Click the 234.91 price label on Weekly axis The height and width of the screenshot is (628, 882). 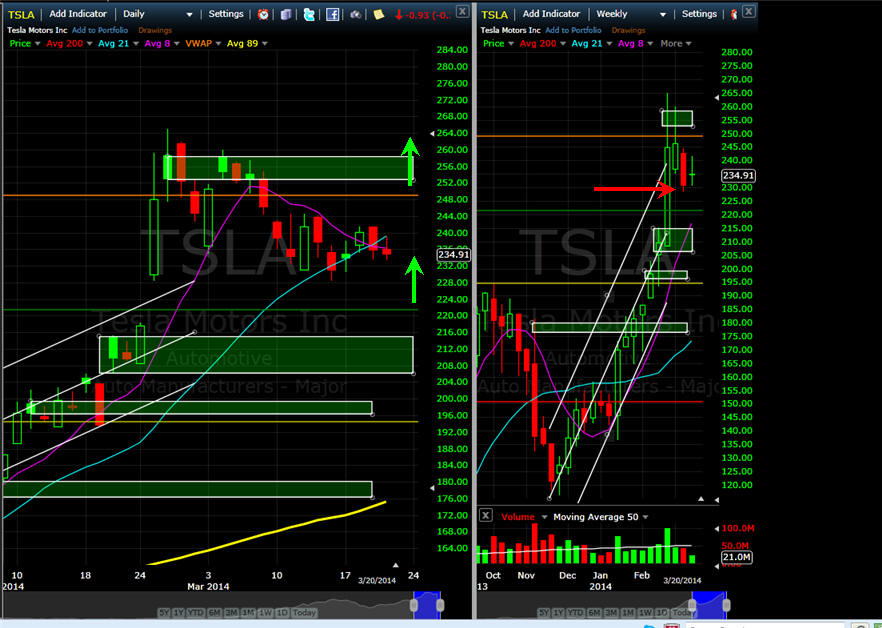pyautogui.click(x=738, y=176)
